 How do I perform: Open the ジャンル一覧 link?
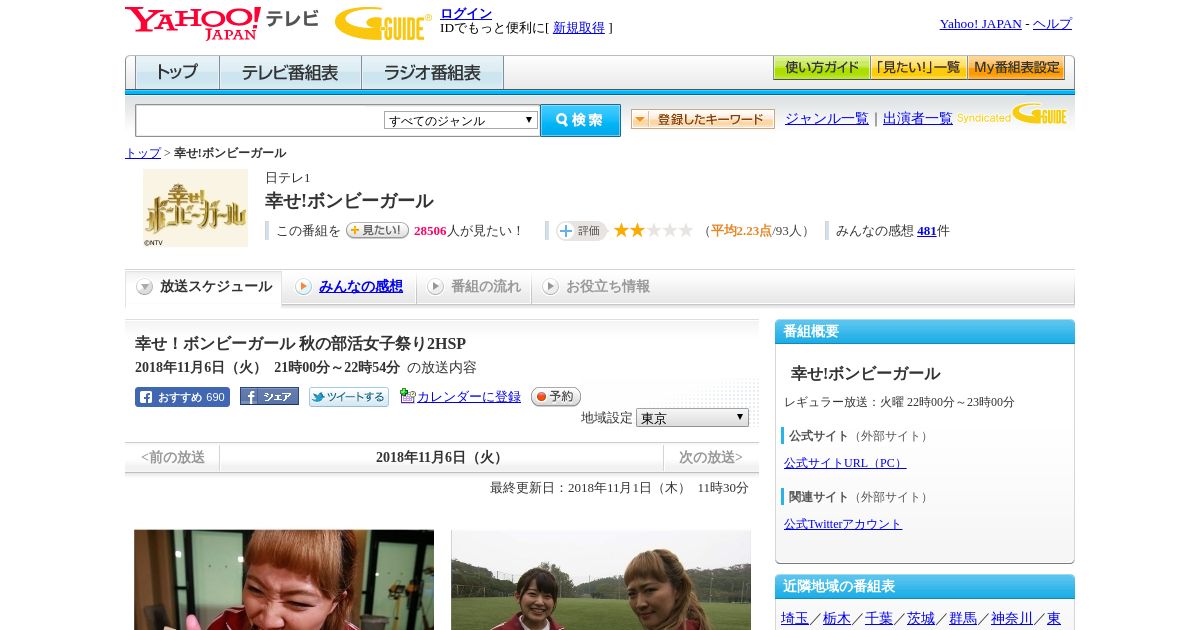point(827,118)
